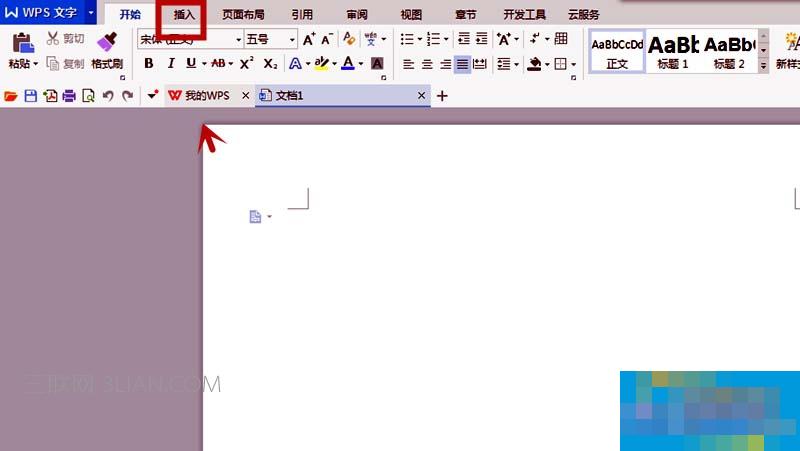Viewport: 800px width, 451px height.
Task: Align text right
Action: [445, 64]
